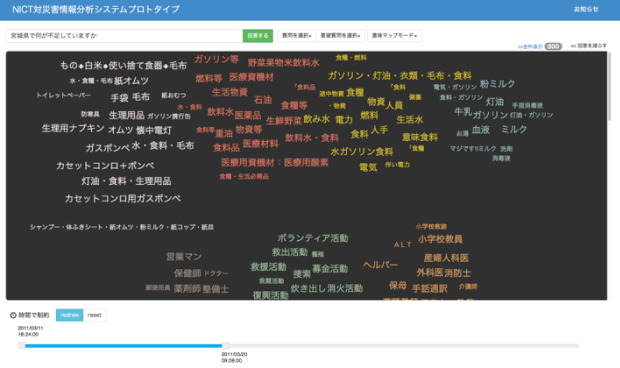The image size is (620, 368).
Task: Click the phrase 医療用資機材:医療用酸素
Action: [x=275, y=162]
